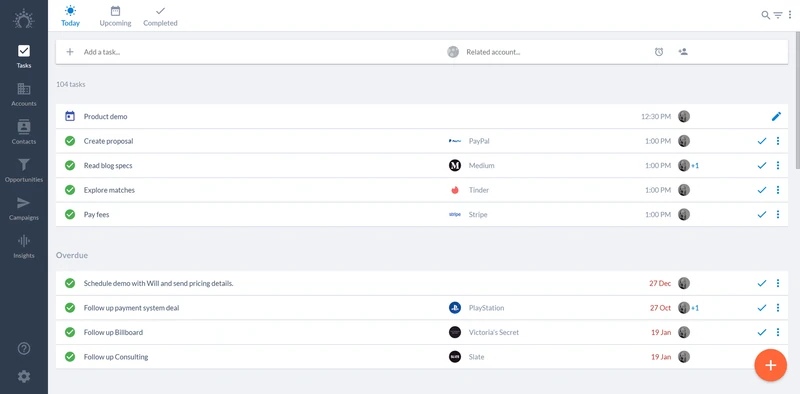The height and width of the screenshot is (394, 800).
Task: Toggle the Follow up Consulting check circle
Action: pyautogui.click(x=70, y=357)
